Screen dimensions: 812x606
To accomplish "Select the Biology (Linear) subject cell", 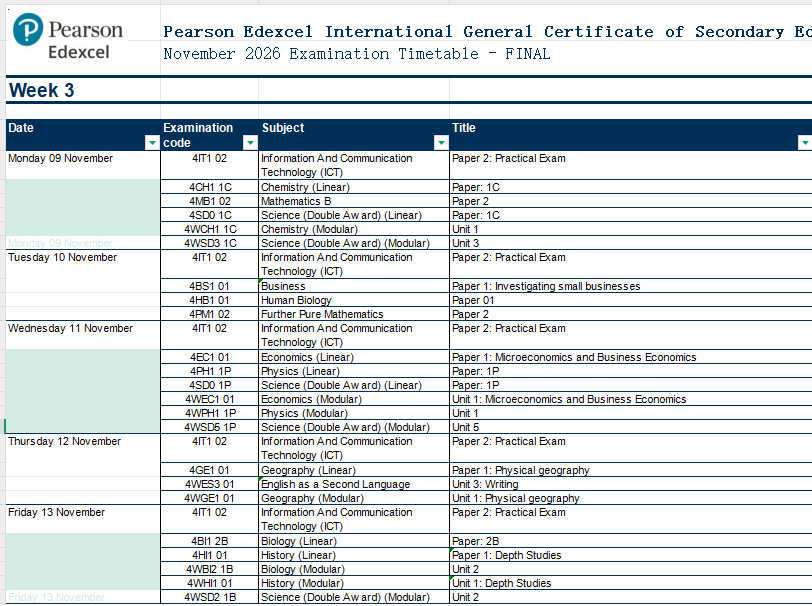I will point(354,541).
